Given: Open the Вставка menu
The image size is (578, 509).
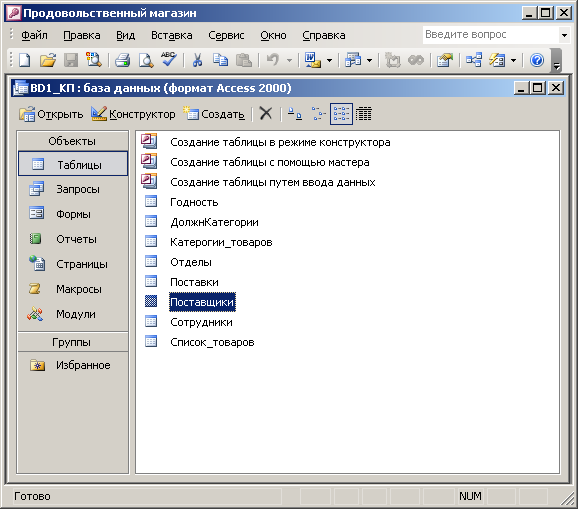Looking at the screenshot, I should (171, 35).
